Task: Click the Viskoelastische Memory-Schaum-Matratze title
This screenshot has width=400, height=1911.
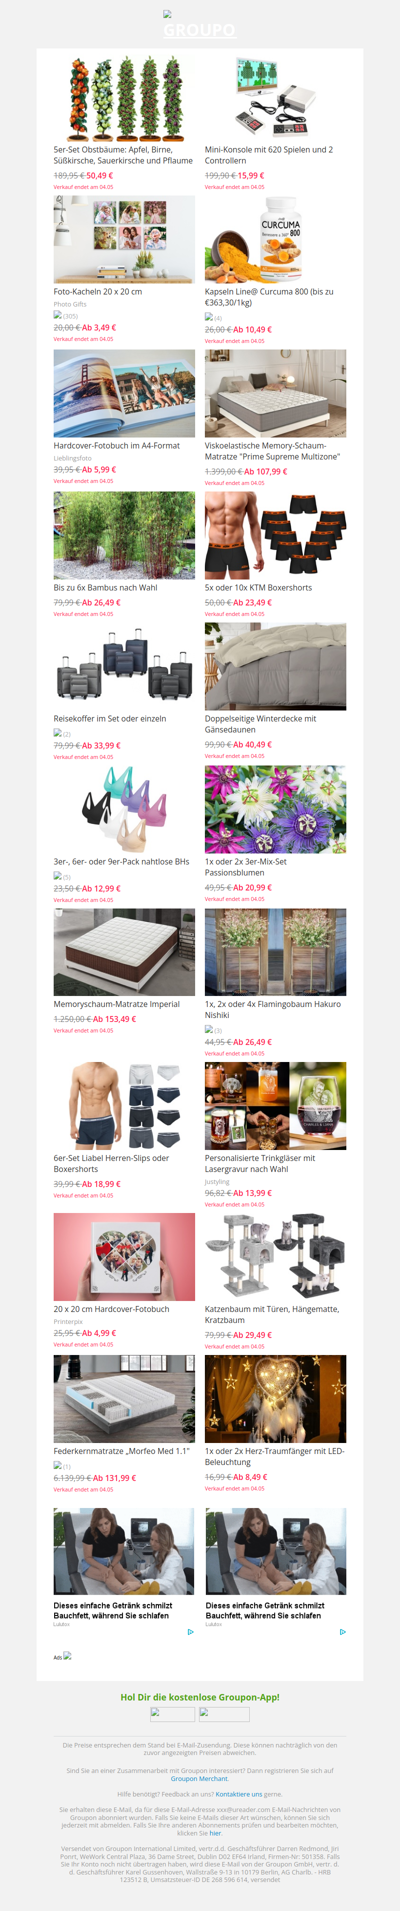Action: tap(272, 451)
